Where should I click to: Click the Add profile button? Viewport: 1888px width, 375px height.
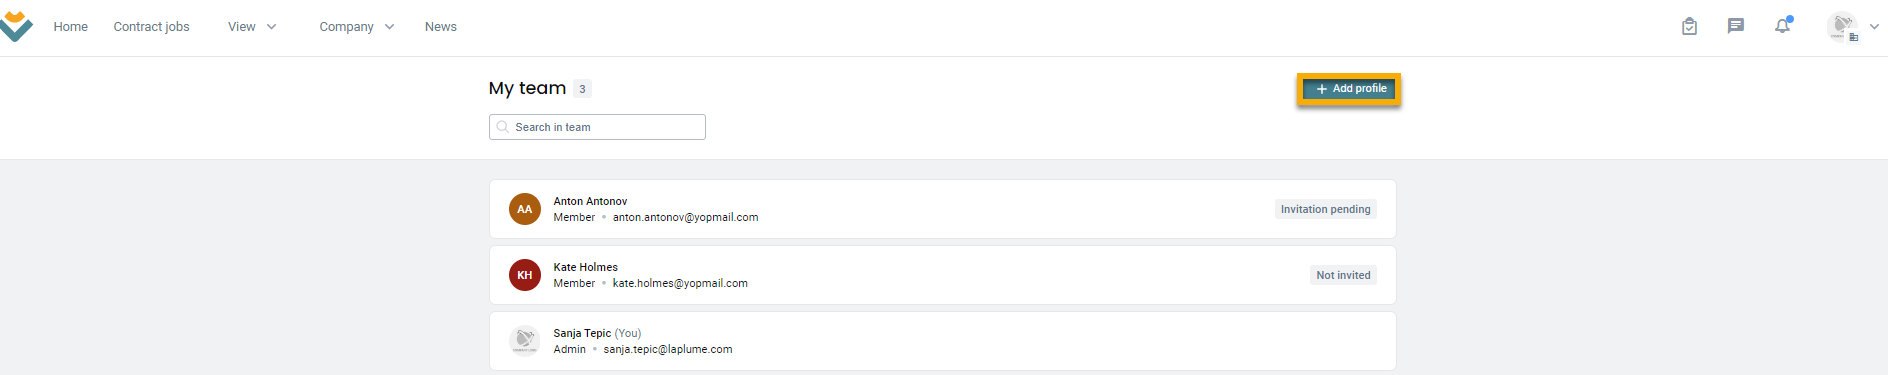[1350, 89]
